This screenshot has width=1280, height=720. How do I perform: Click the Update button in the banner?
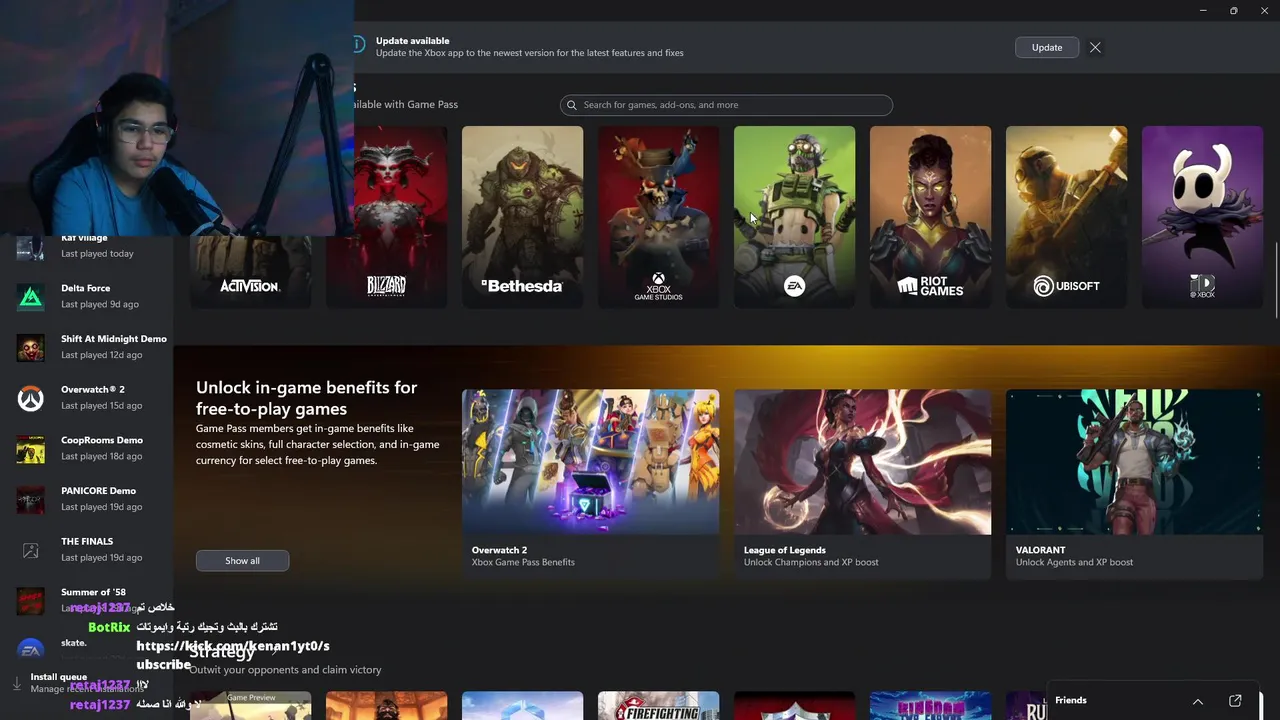[1047, 47]
